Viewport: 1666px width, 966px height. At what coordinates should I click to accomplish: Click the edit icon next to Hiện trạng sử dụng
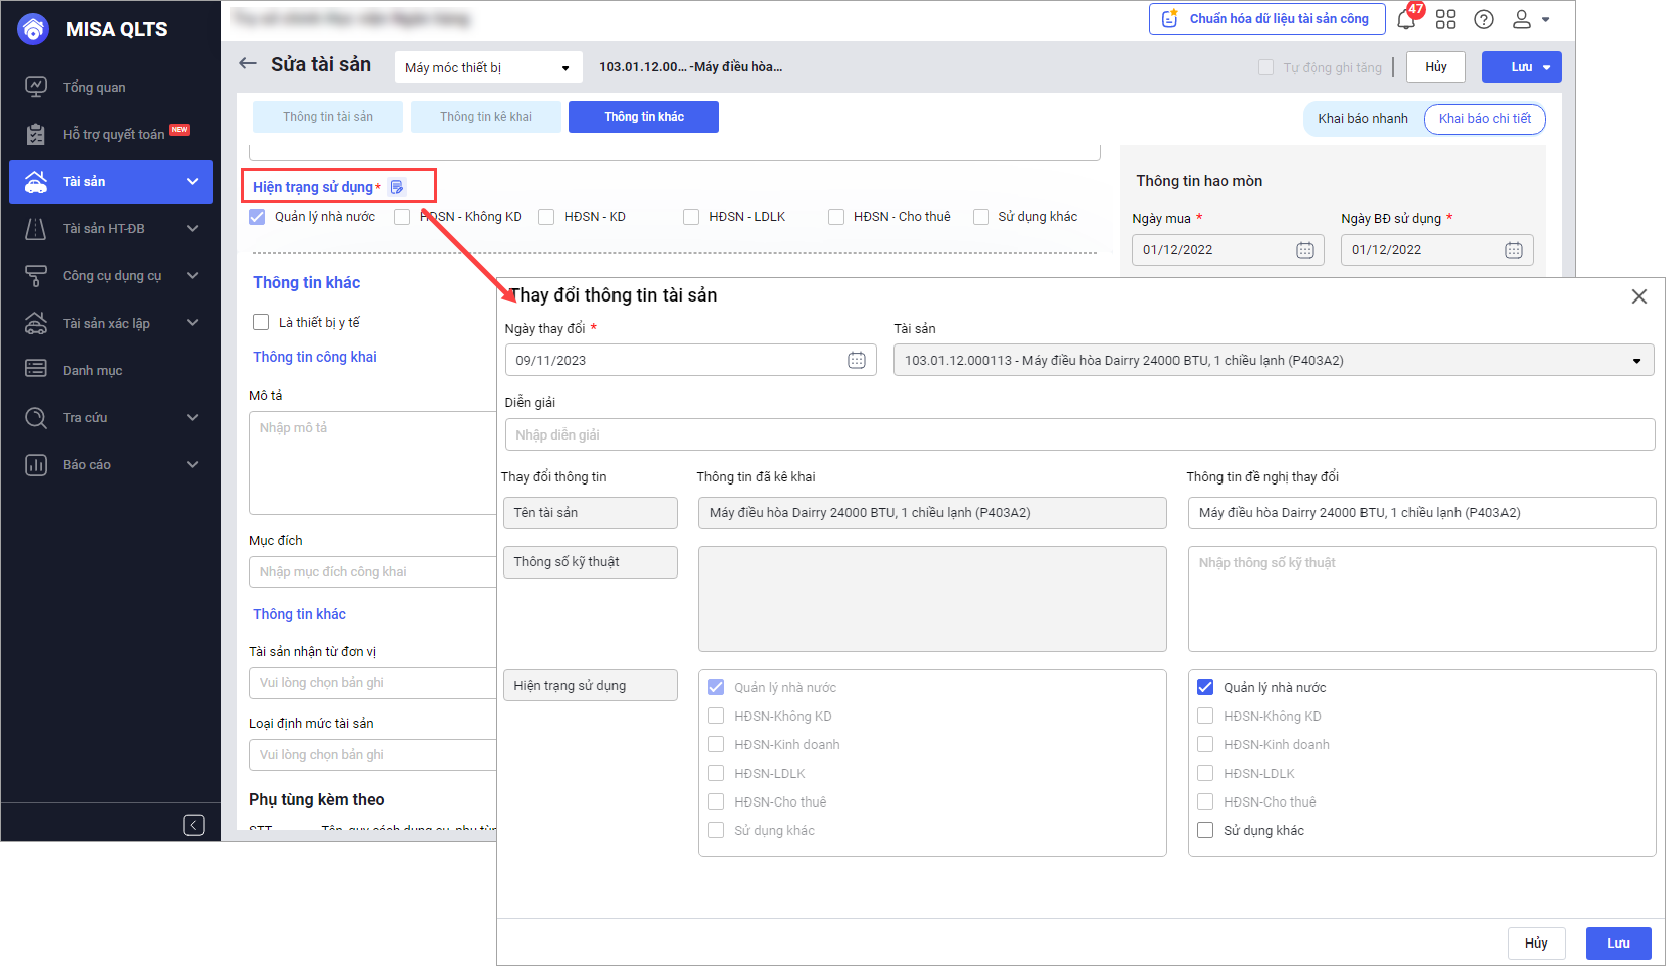[x=397, y=187]
